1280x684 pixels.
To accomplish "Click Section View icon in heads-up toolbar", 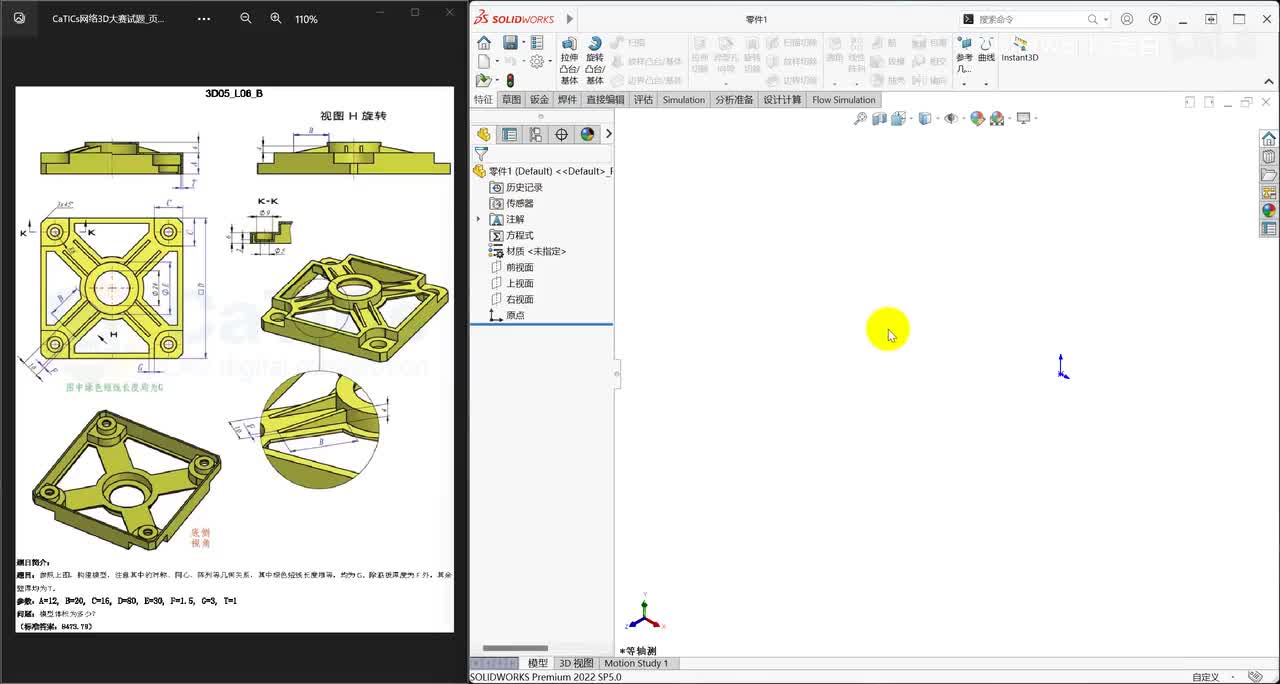I will pyautogui.click(x=879, y=118).
